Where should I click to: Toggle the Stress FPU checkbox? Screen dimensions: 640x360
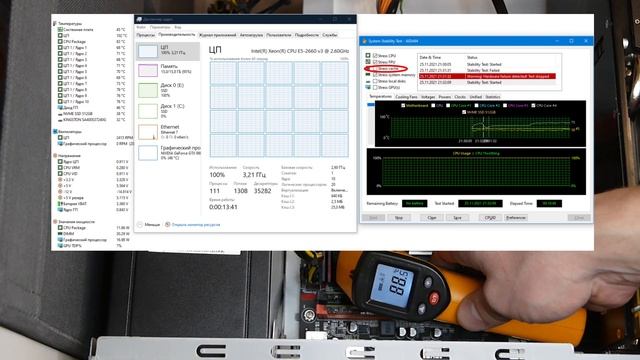[375, 62]
